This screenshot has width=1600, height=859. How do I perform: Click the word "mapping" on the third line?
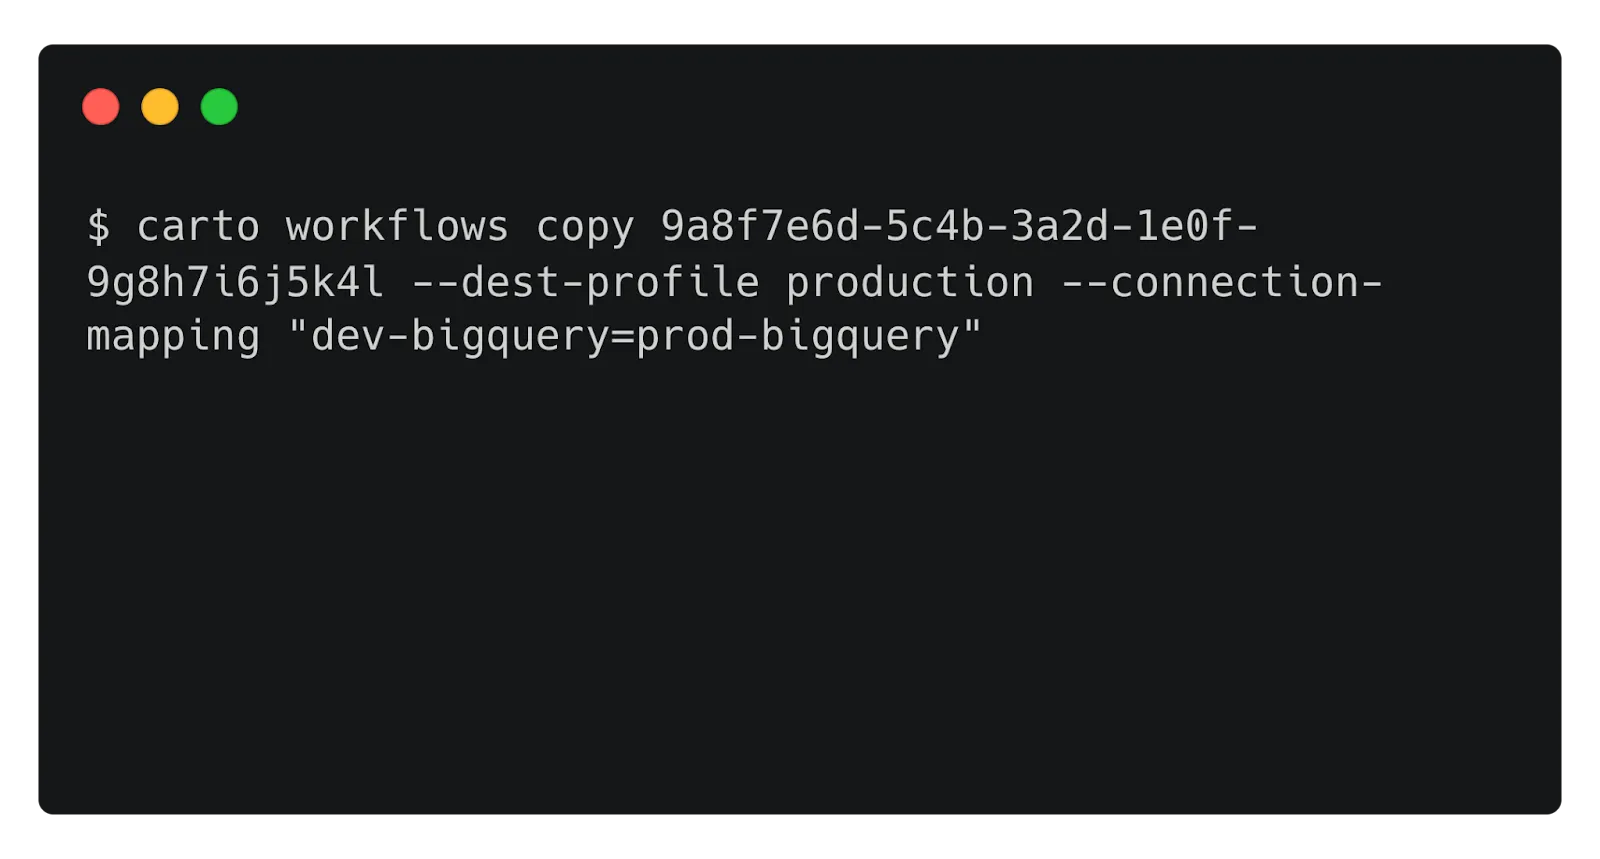(x=173, y=337)
